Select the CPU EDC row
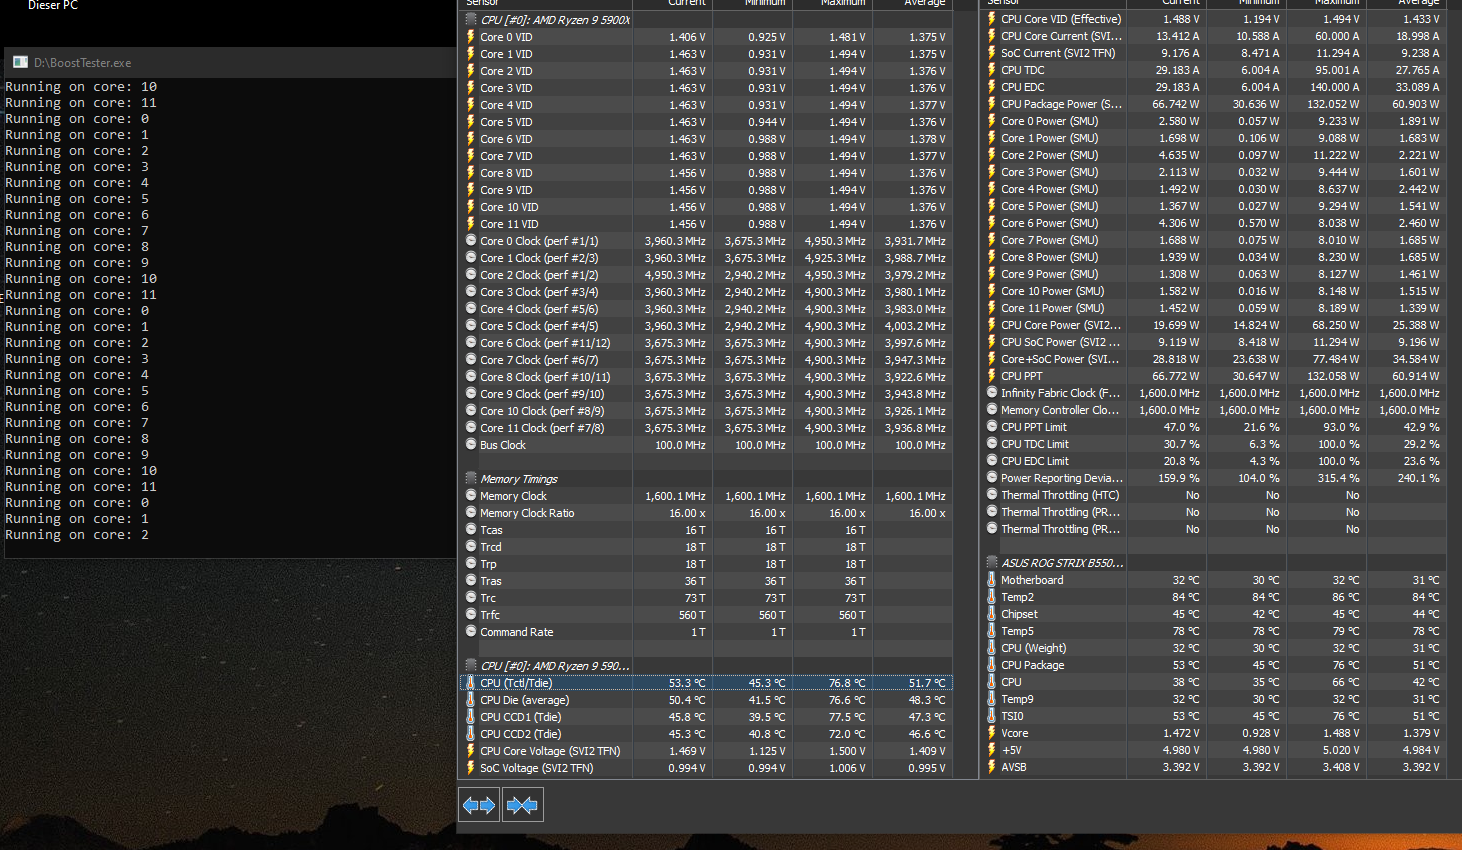This screenshot has width=1462, height=850. pyautogui.click(x=1214, y=87)
